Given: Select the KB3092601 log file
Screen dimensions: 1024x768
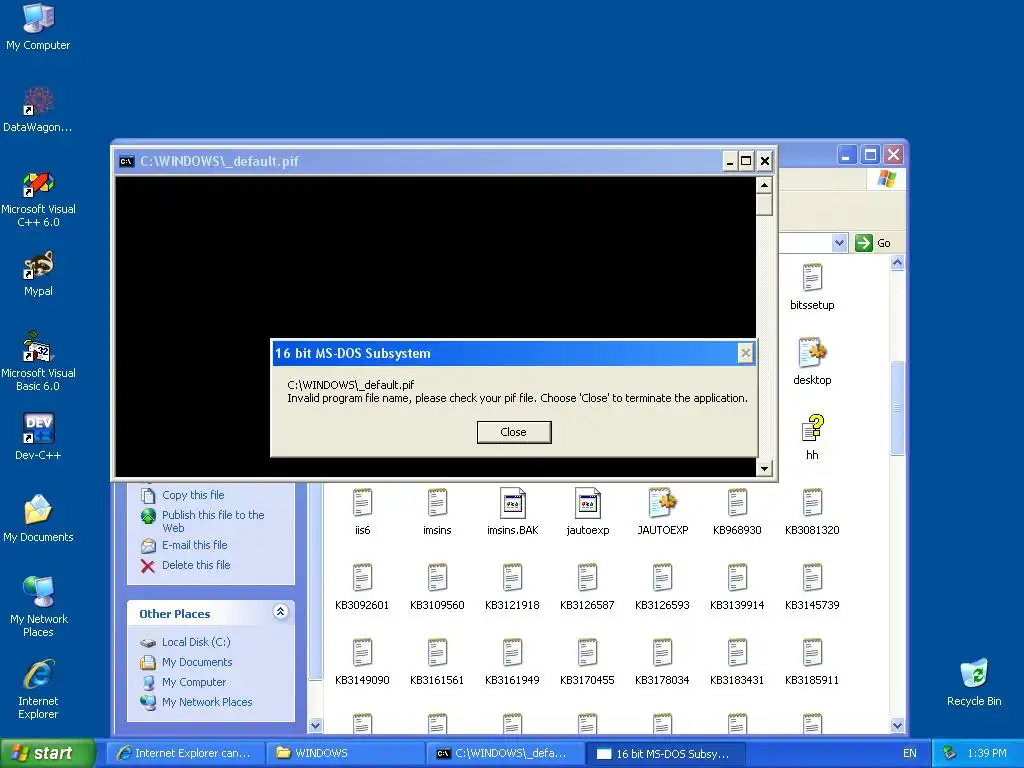Looking at the screenshot, I should click(362, 587).
